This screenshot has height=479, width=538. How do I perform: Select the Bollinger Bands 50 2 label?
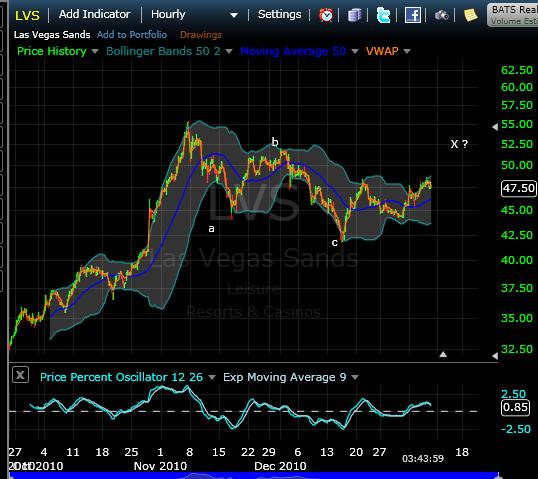click(x=163, y=51)
